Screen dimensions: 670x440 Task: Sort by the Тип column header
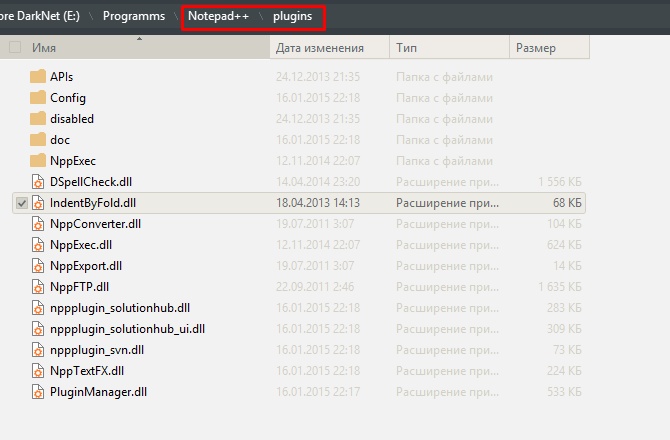(x=450, y=47)
